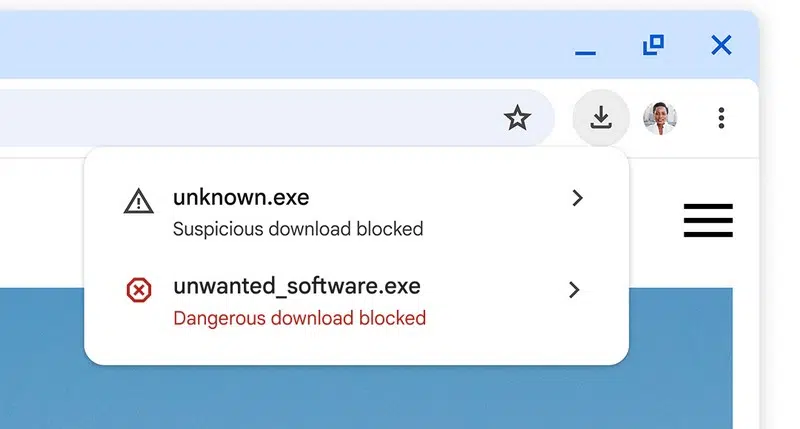Click the red blocked icon for unwanted_software.exe

pyautogui.click(x=139, y=291)
